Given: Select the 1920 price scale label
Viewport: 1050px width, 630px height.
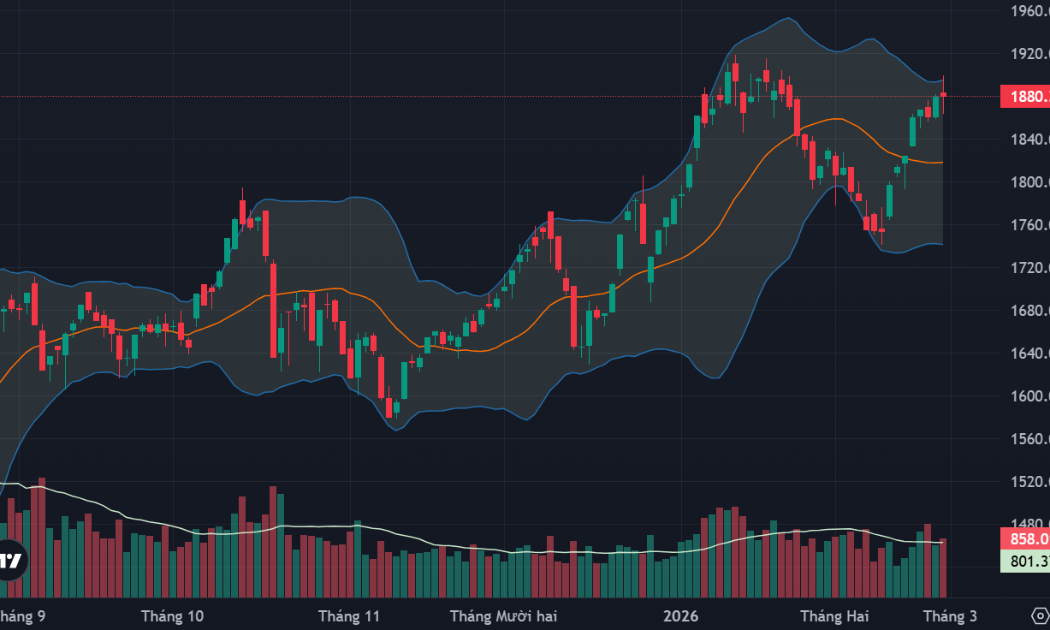Looking at the screenshot, I should pyautogui.click(x=1028, y=54).
